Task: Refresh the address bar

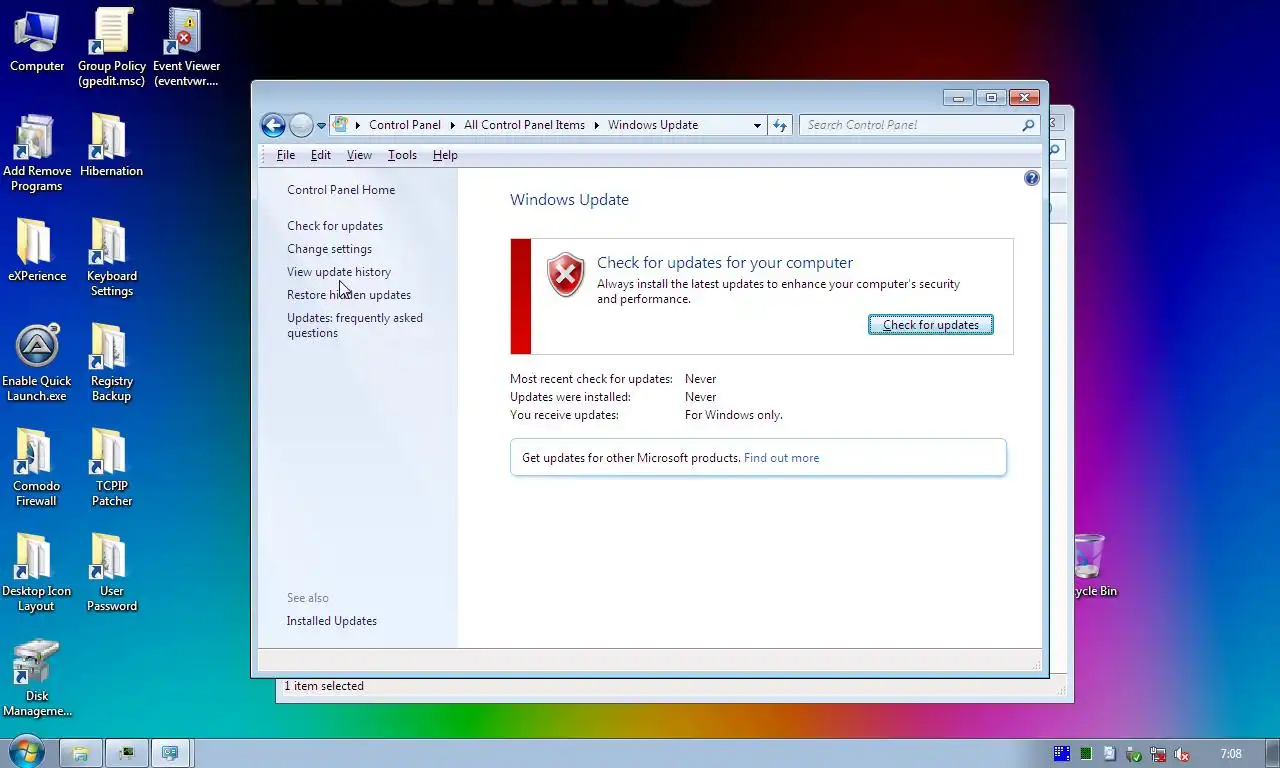Action: coord(780,125)
